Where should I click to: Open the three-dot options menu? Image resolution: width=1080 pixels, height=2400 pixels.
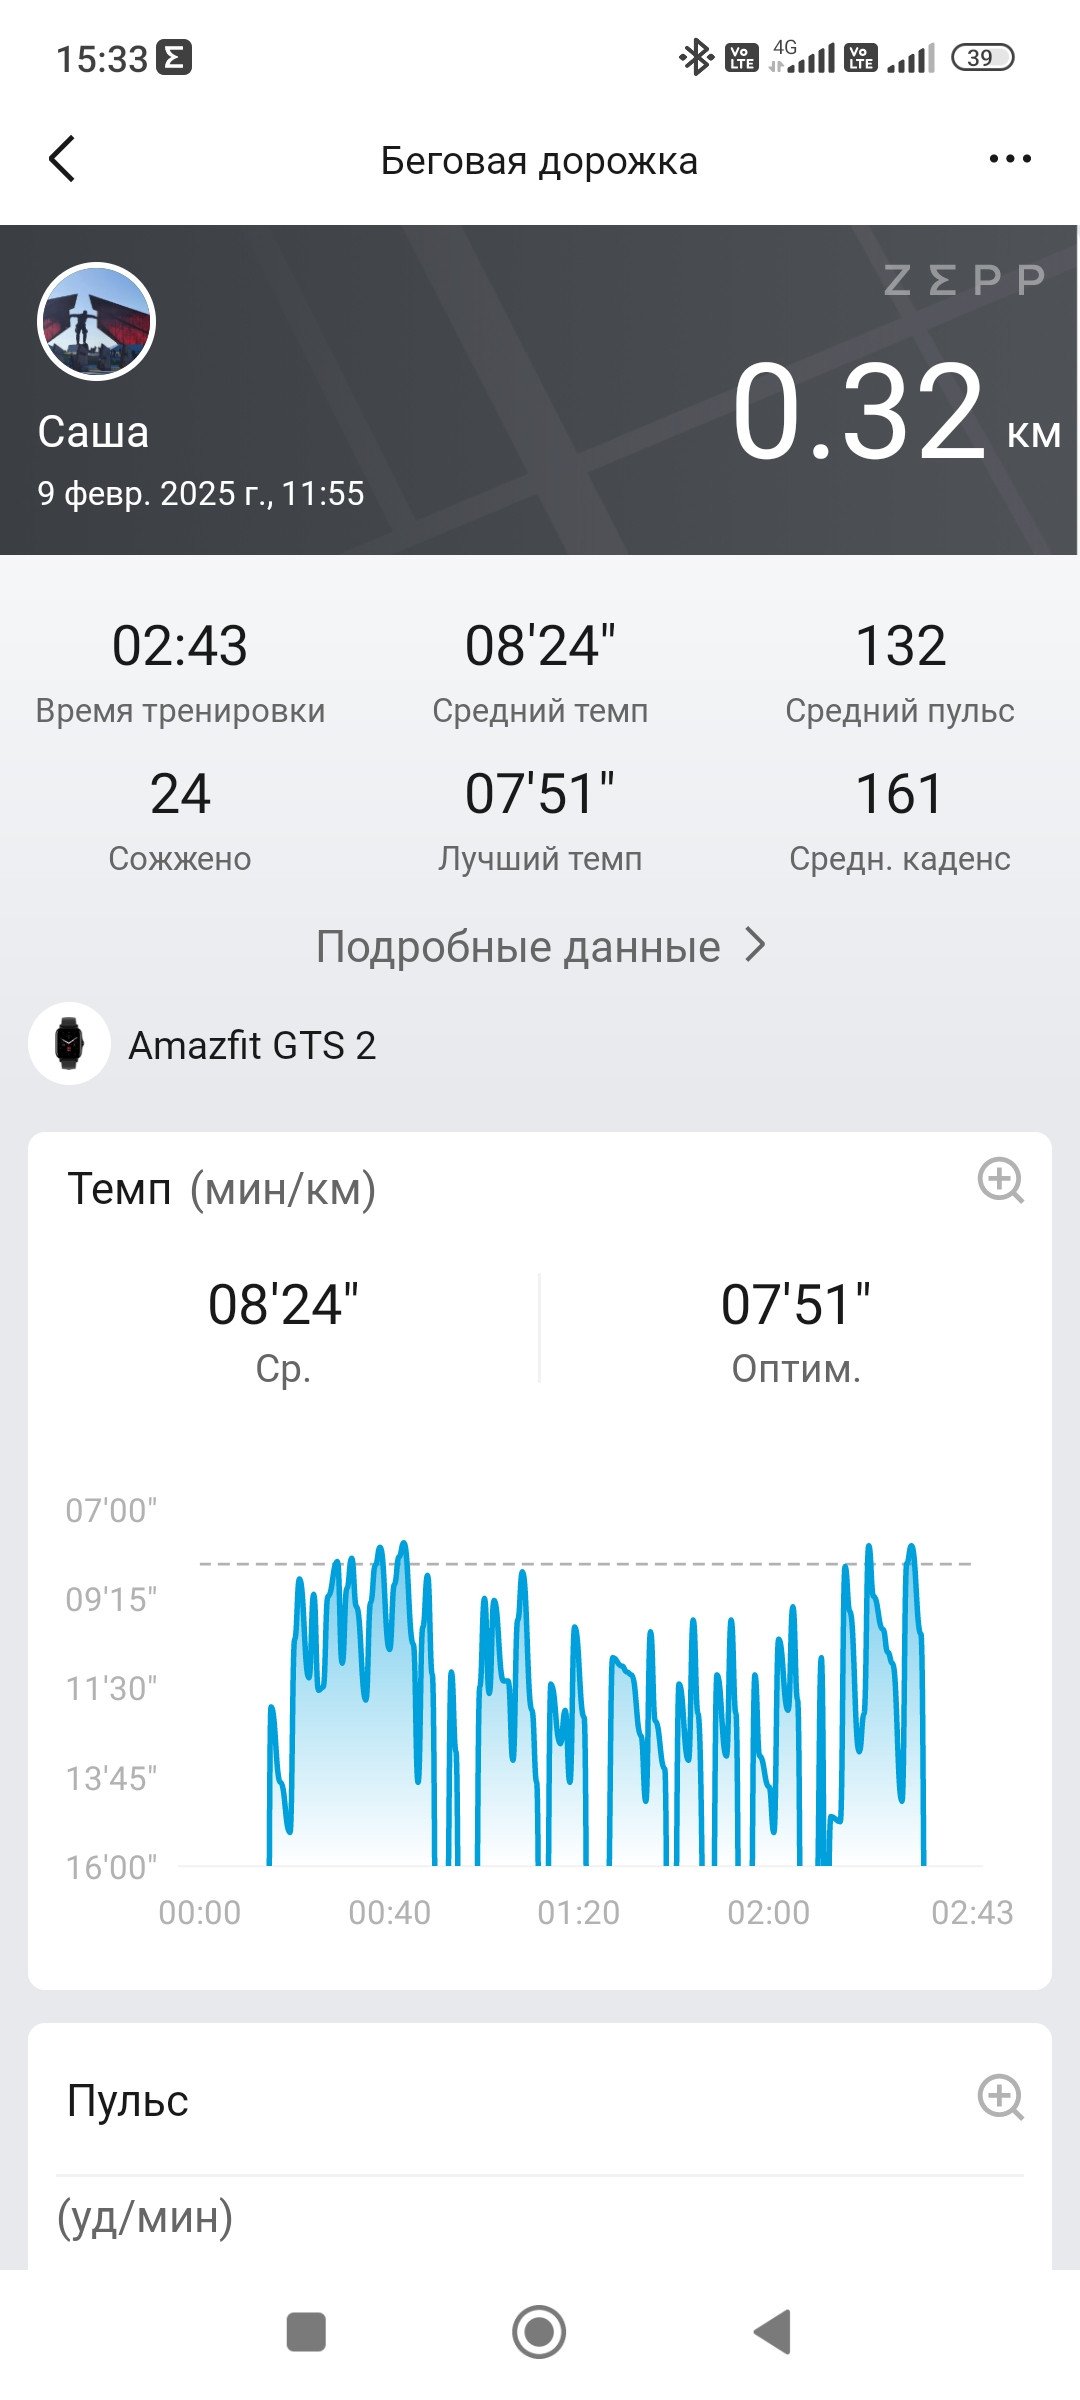click(x=1009, y=159)
